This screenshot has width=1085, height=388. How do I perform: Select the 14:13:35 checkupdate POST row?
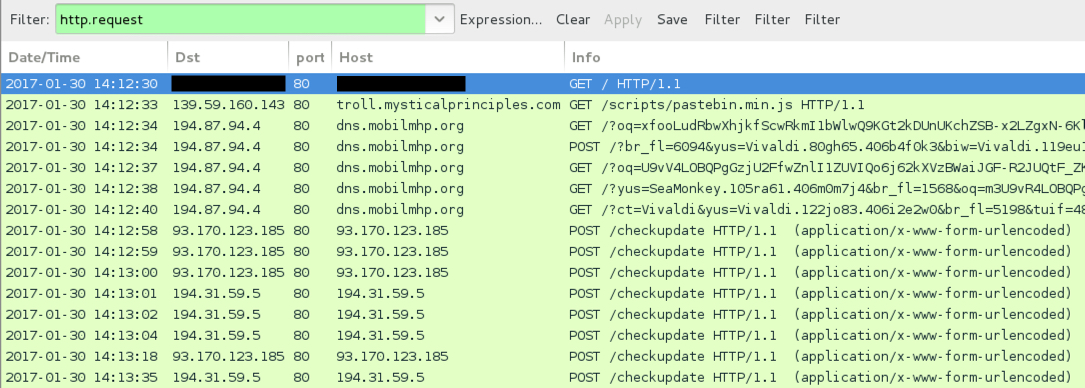point(542,377)
